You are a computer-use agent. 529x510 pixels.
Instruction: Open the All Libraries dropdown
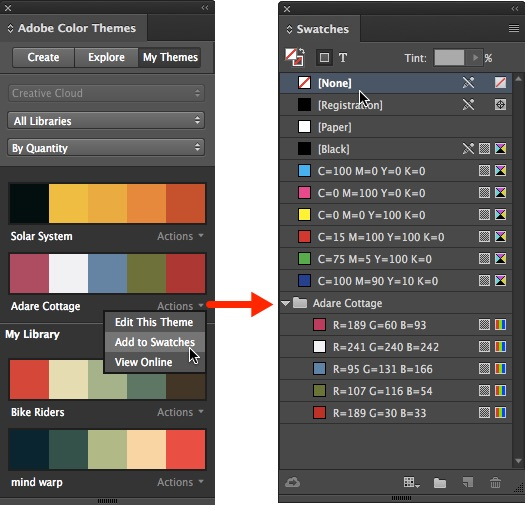106,121
